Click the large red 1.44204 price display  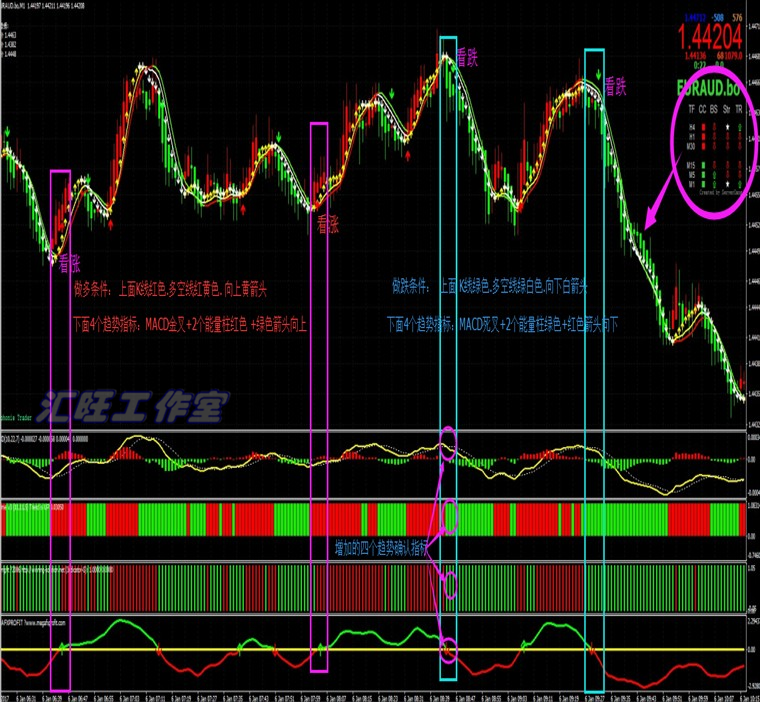point(709,36)
